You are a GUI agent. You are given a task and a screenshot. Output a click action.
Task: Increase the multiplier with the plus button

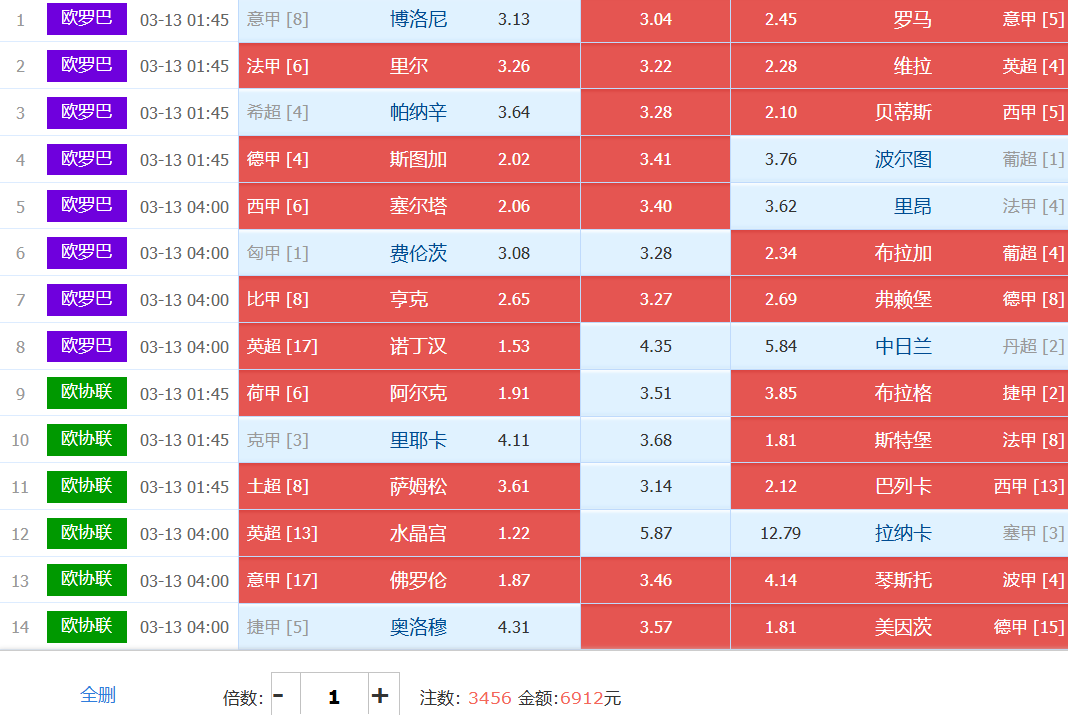[x=380, y=696]
